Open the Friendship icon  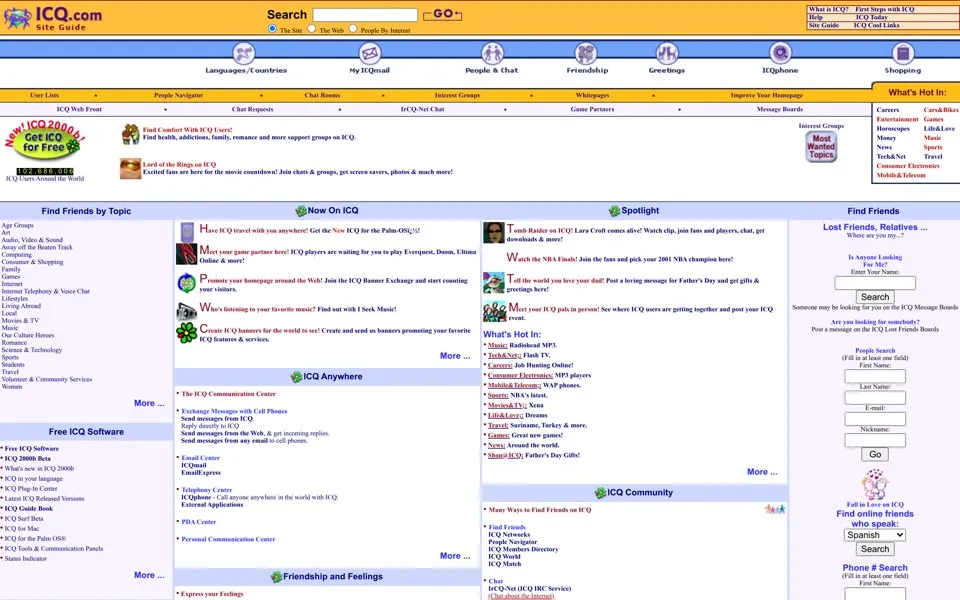click(x=586, y=54)
